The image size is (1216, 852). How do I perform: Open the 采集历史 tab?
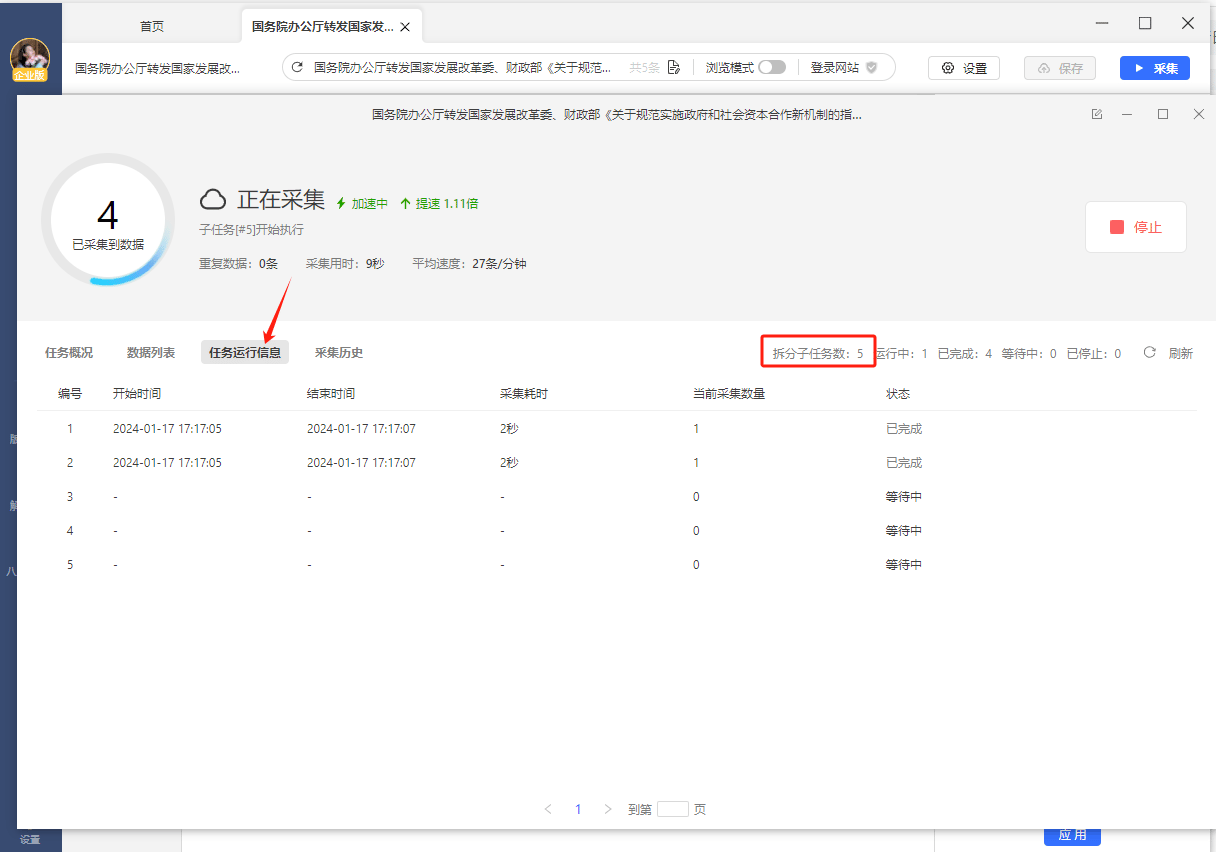(339, 353)
